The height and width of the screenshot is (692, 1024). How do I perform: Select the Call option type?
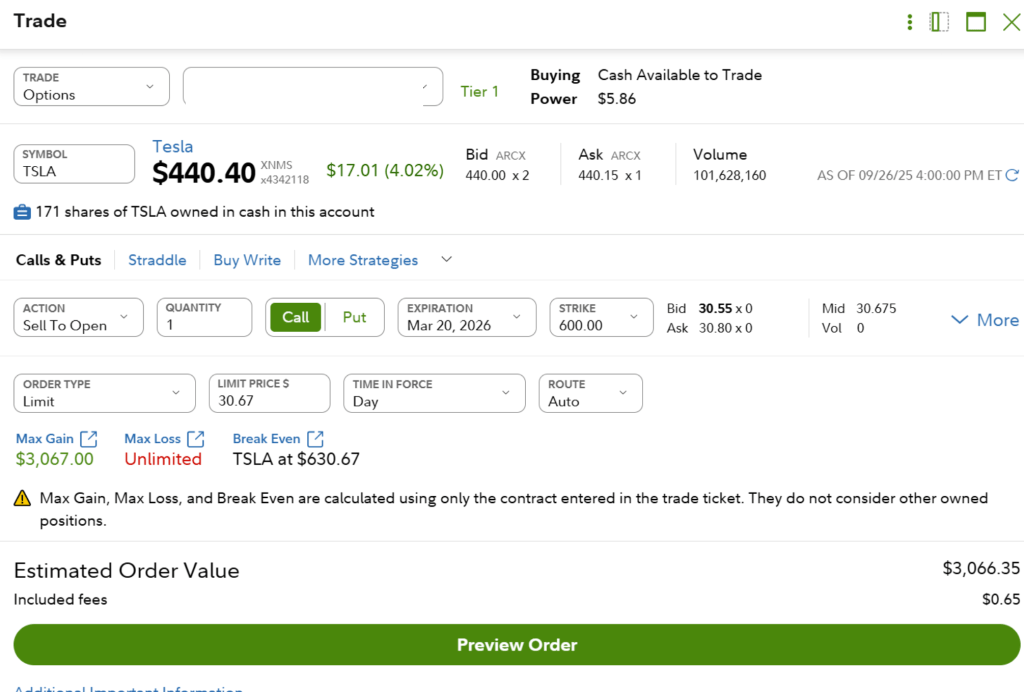coord(295,317)
